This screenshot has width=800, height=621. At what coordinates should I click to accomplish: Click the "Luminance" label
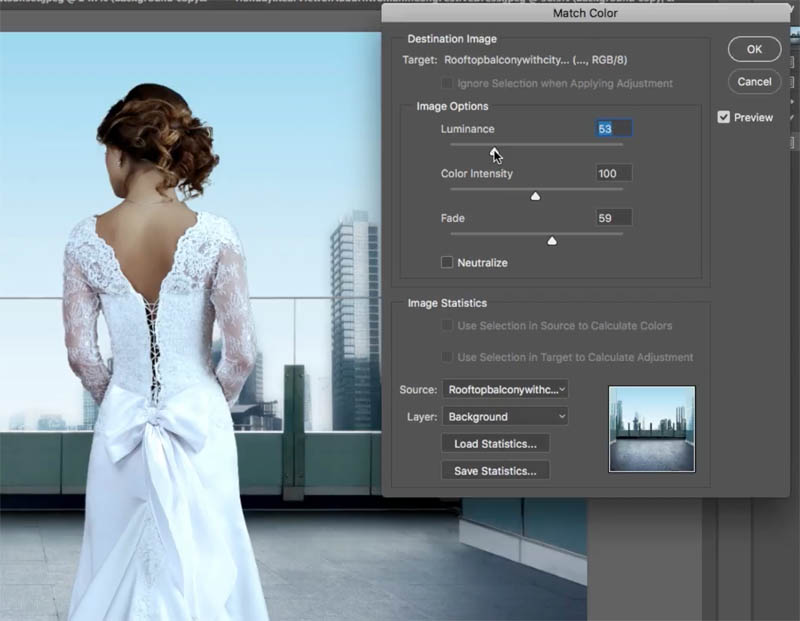(x=468, y=129)
